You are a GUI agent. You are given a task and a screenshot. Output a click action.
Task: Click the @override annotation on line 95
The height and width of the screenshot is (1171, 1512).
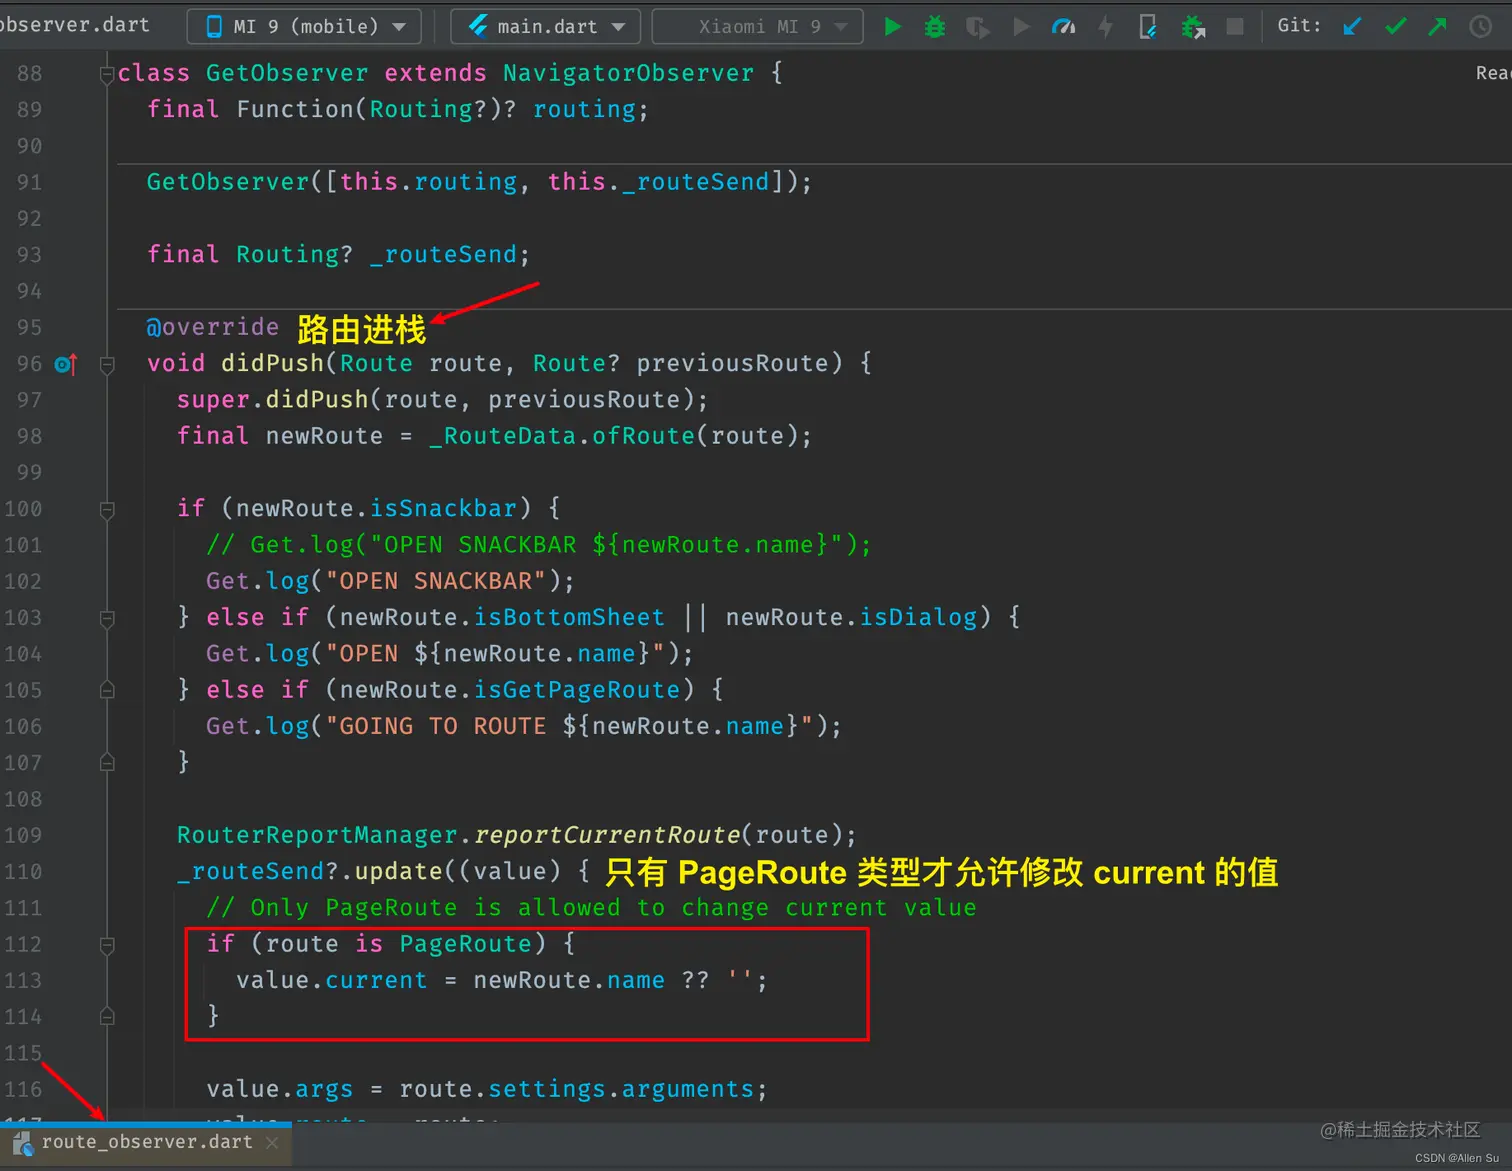click(213, 327)
